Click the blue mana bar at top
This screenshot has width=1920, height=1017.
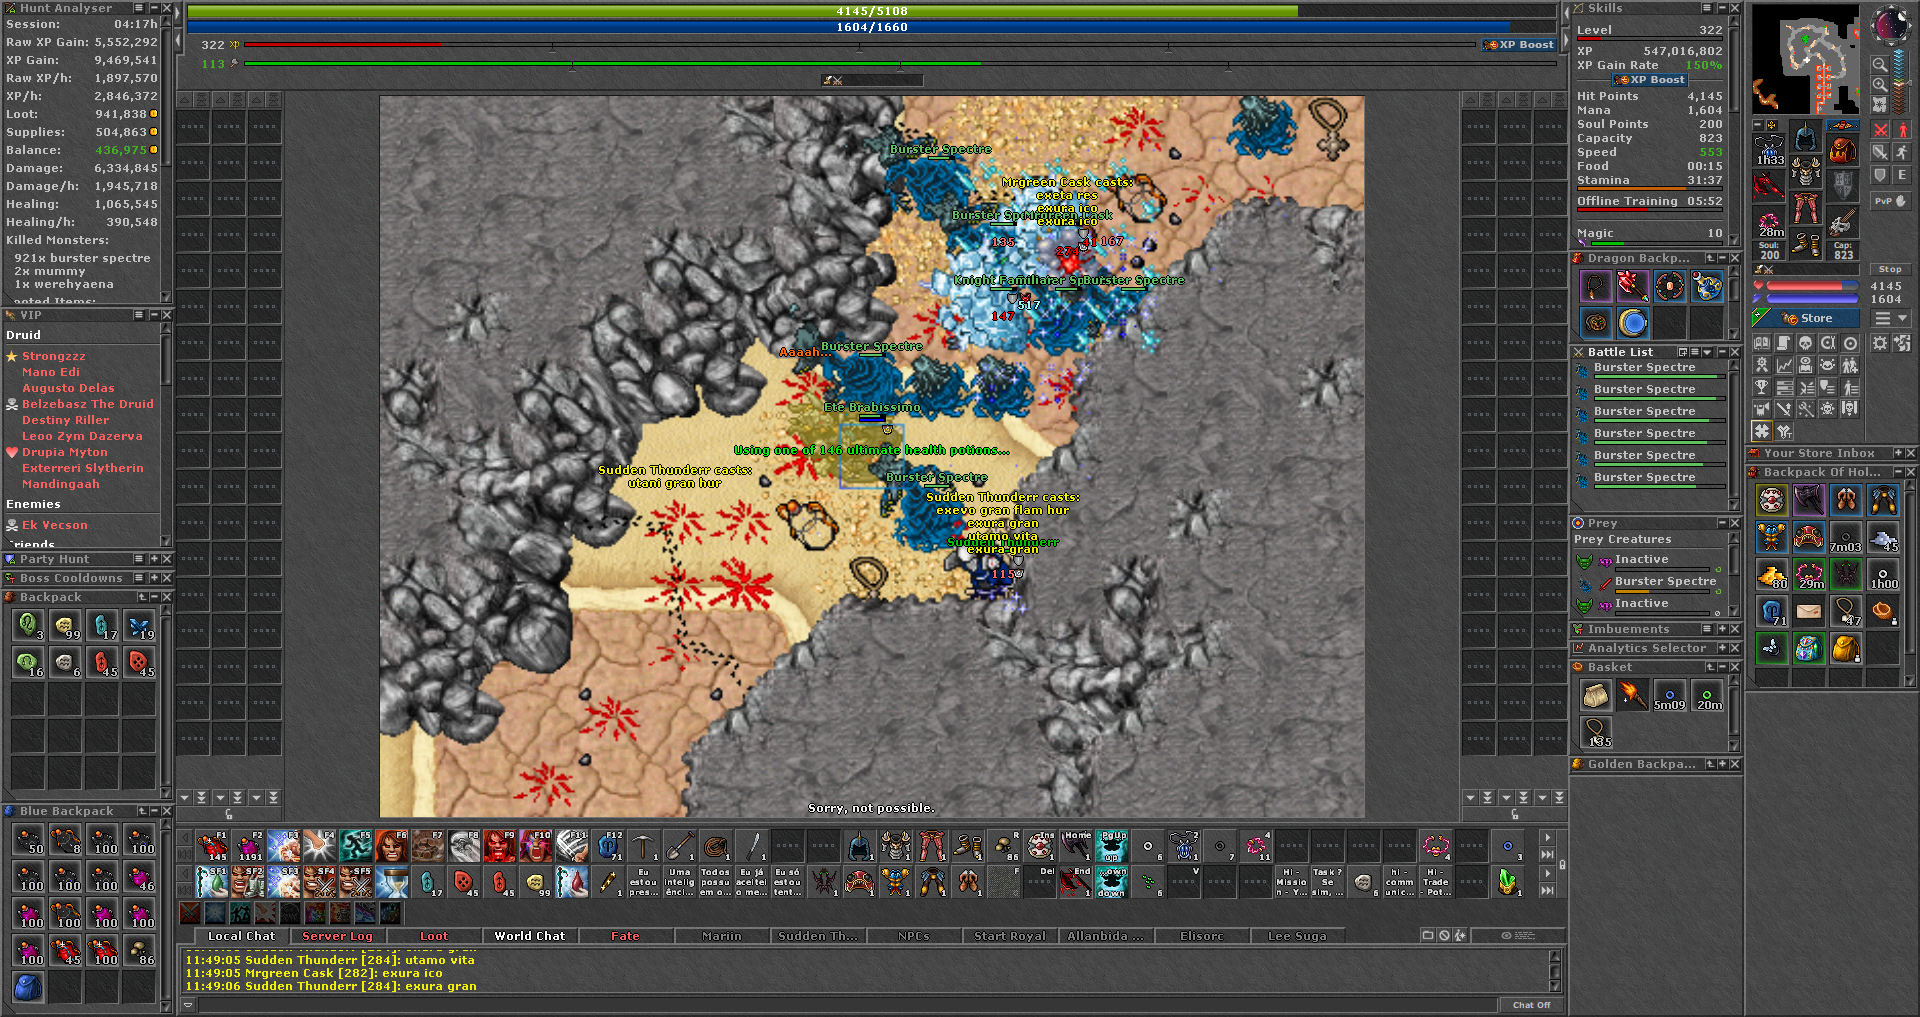coord(872,27)
